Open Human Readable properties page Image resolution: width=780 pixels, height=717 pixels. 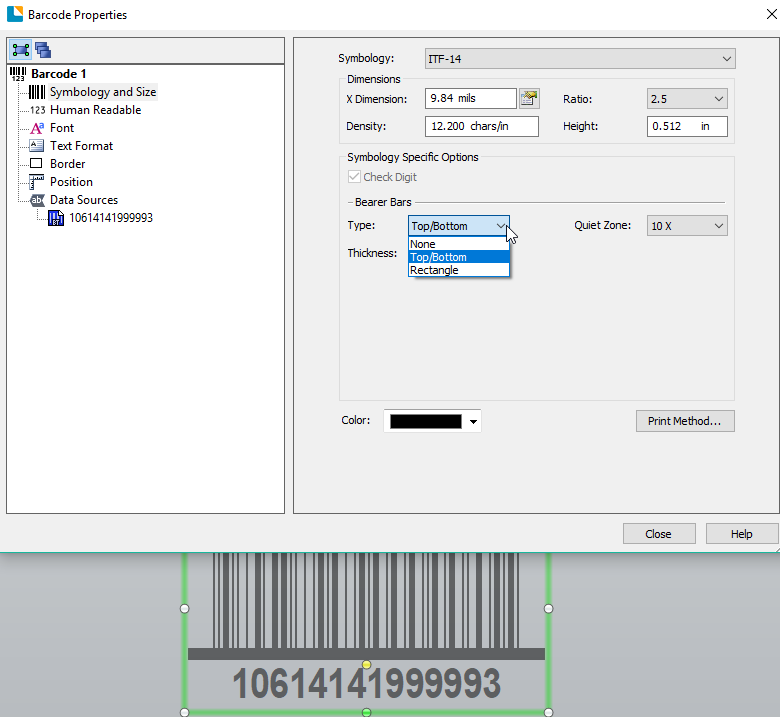point(96,110)
